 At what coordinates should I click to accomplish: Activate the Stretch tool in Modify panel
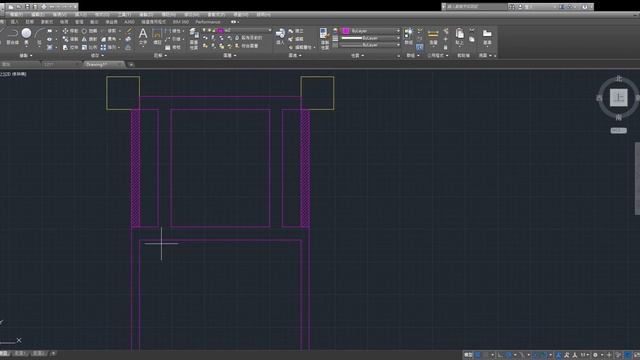tap(70, 47)
